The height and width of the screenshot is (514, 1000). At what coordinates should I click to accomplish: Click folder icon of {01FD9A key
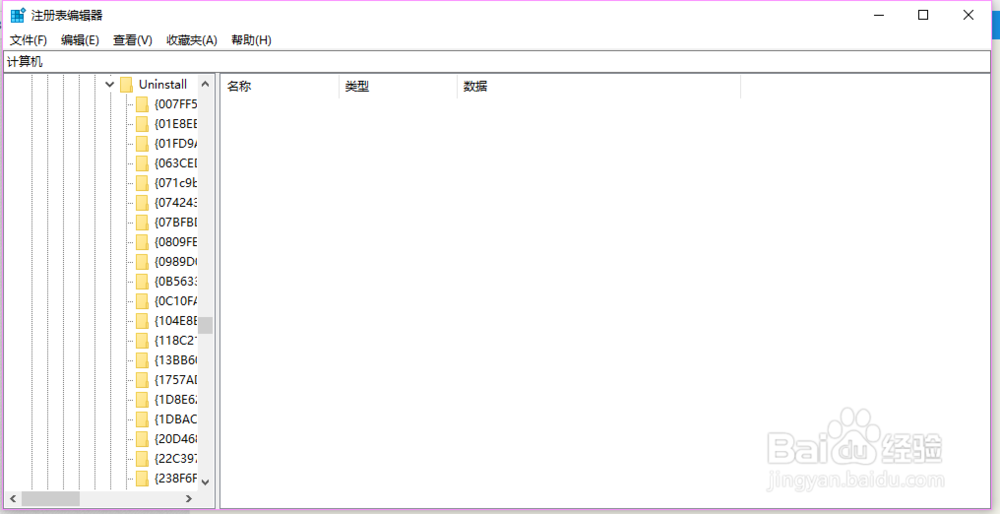pyautogui.click(x=142, y=143)
